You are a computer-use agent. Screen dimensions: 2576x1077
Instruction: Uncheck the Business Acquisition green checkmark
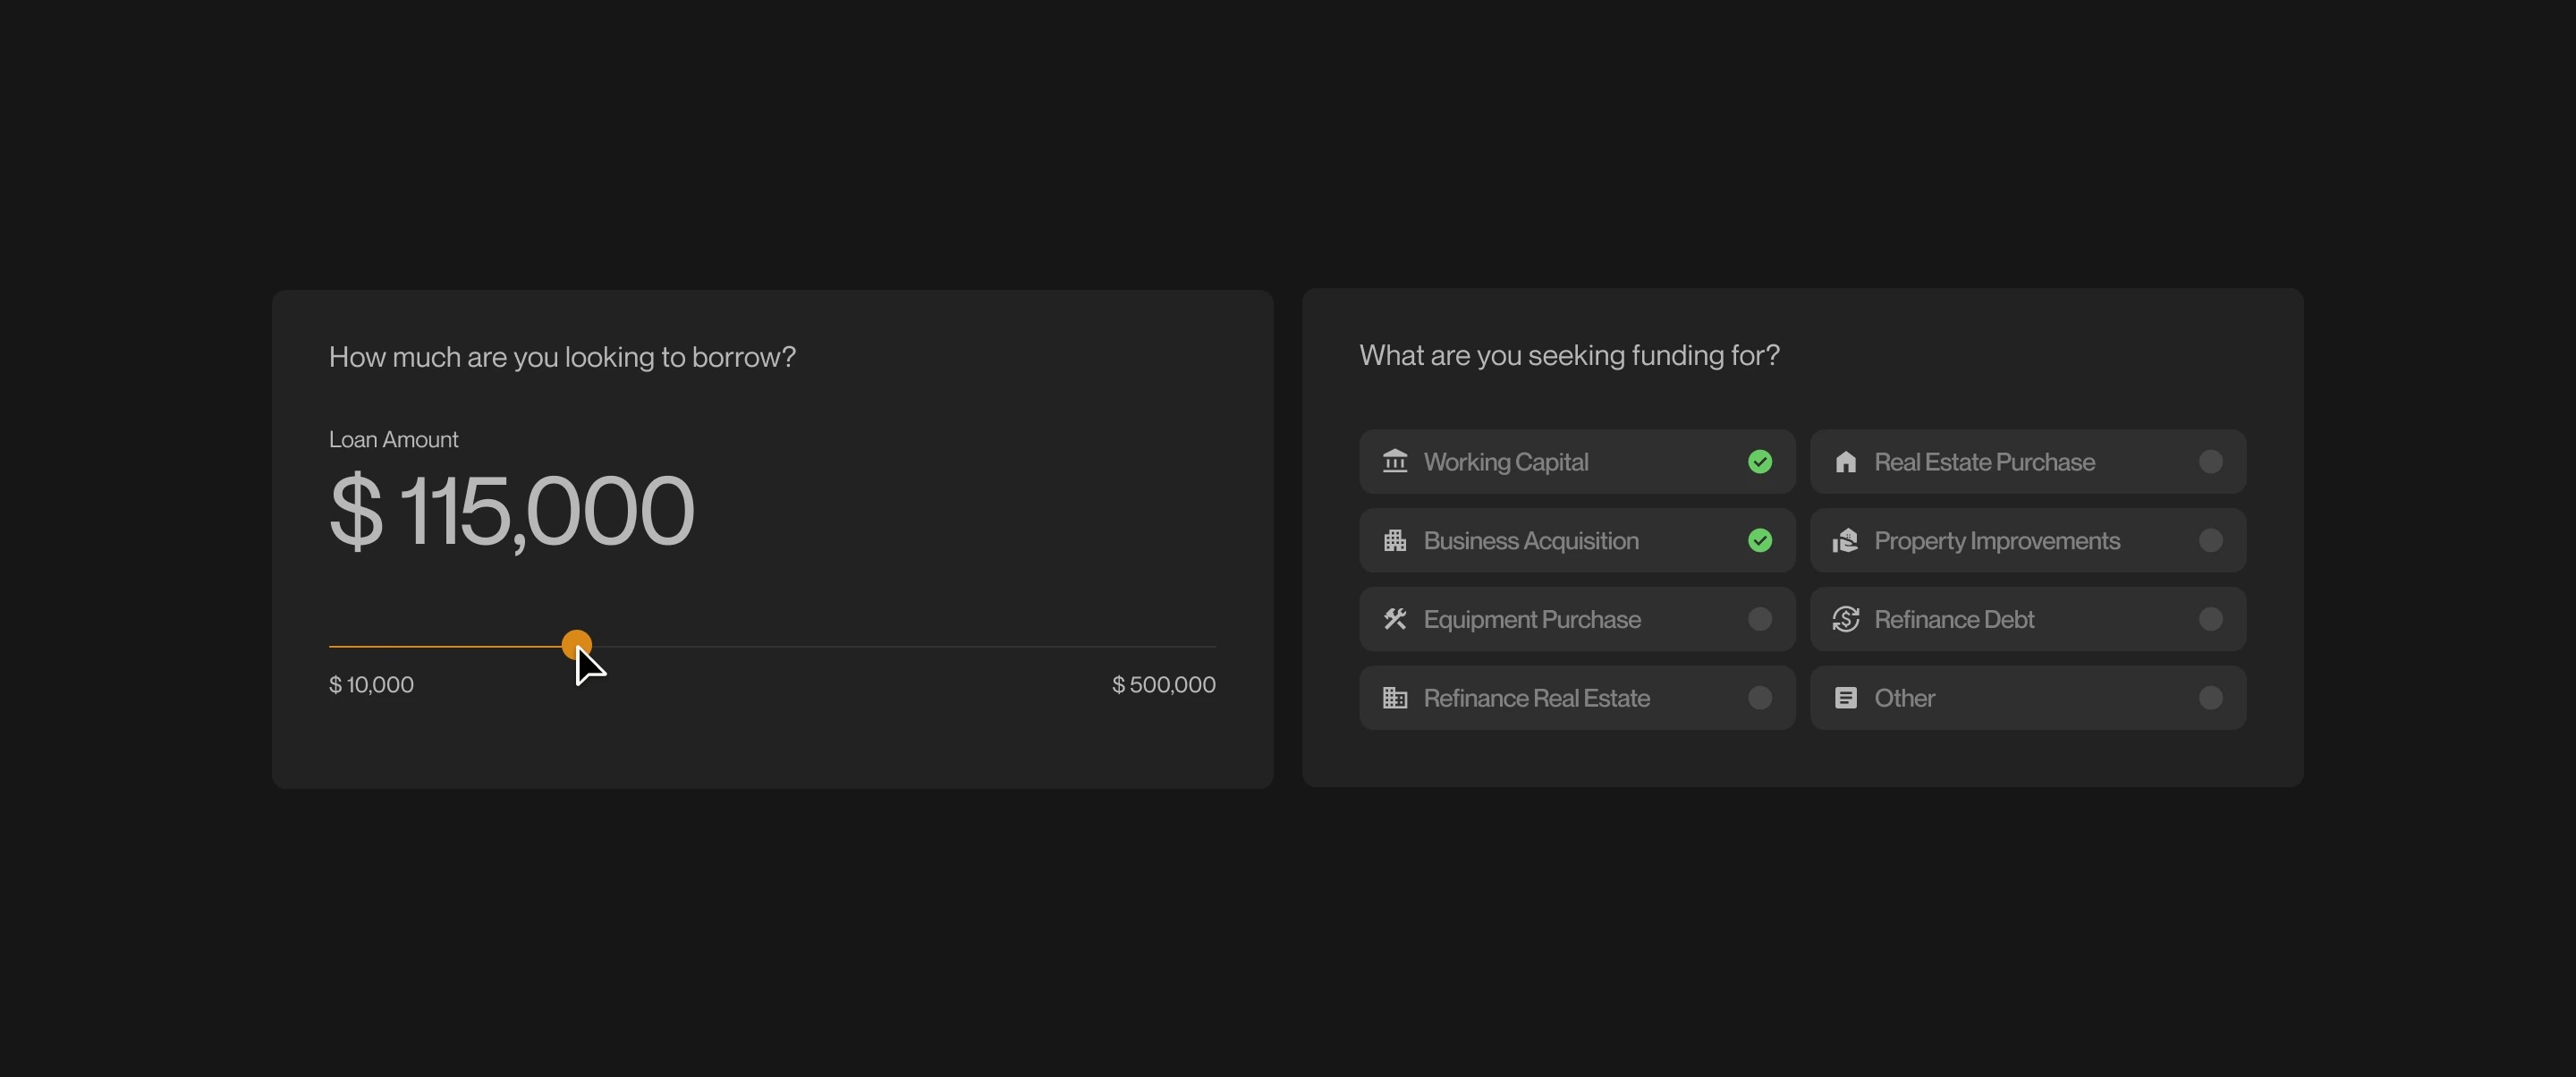pyautogui.click(x=1760, y=540)
